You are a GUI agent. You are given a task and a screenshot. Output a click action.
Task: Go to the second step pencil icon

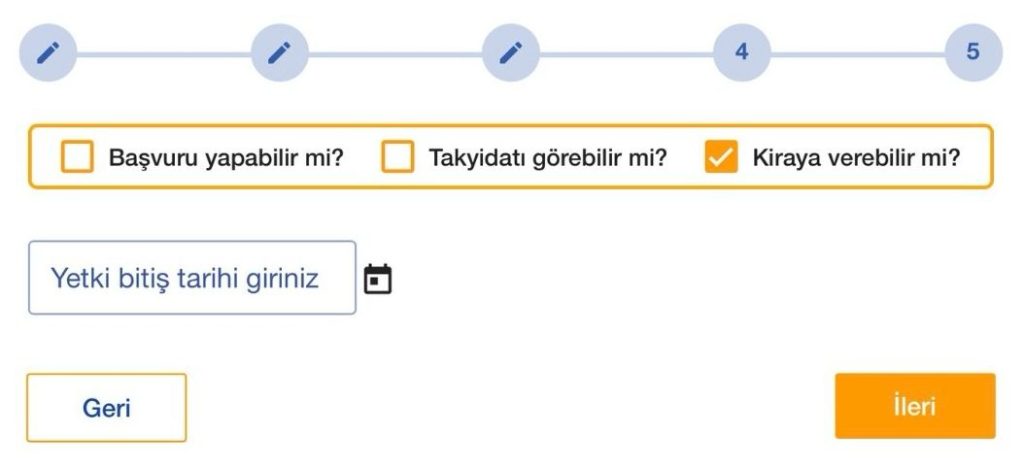280,53
